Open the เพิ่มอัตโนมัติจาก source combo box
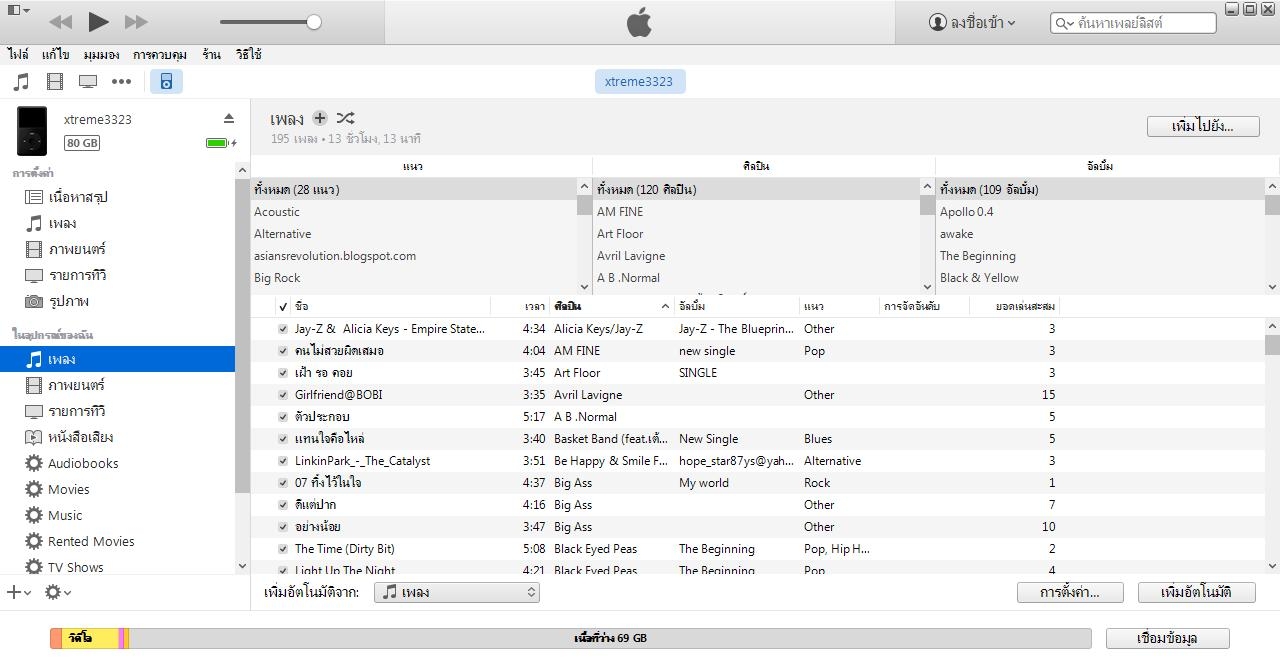Viewport: 1280px width, 660px height. point(457,592)
